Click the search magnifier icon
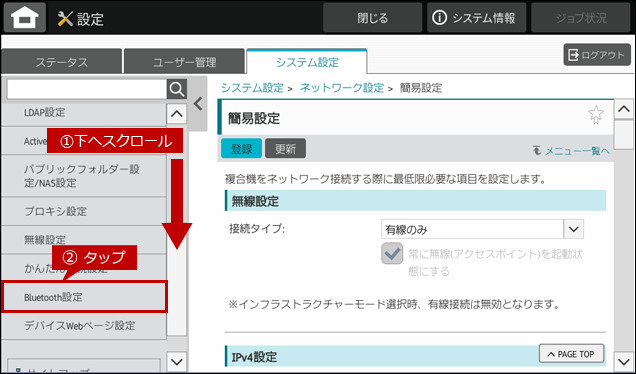The height and width of the screenshot is (374, 636). [177, 89]
